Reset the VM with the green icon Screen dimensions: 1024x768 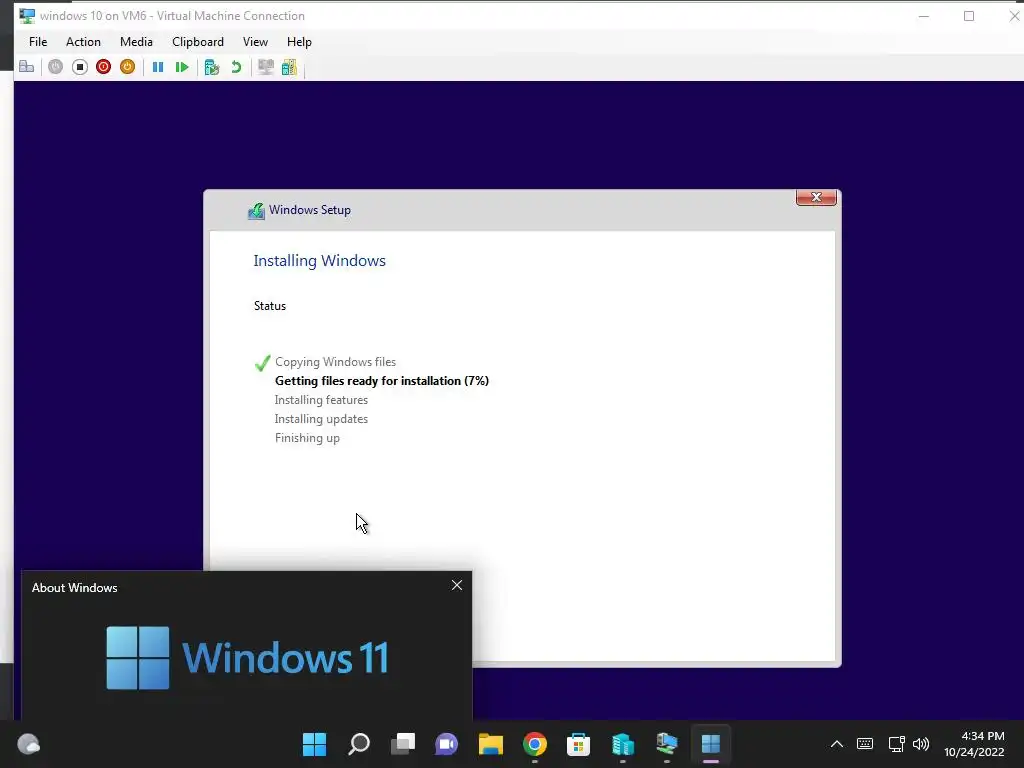point(182,67)
